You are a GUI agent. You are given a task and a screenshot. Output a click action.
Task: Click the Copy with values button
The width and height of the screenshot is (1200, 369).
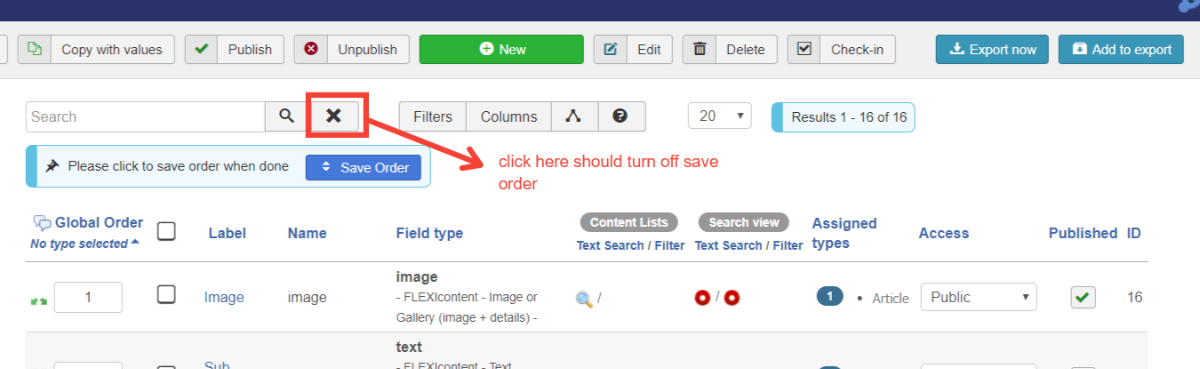coord(97,49)
